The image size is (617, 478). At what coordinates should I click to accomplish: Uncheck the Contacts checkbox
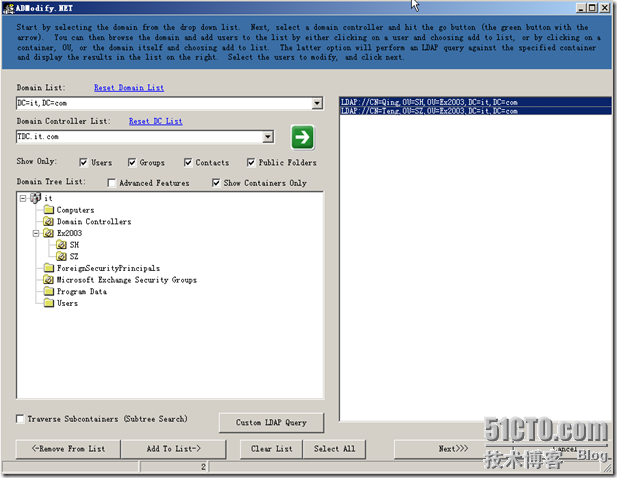[188, 162]
